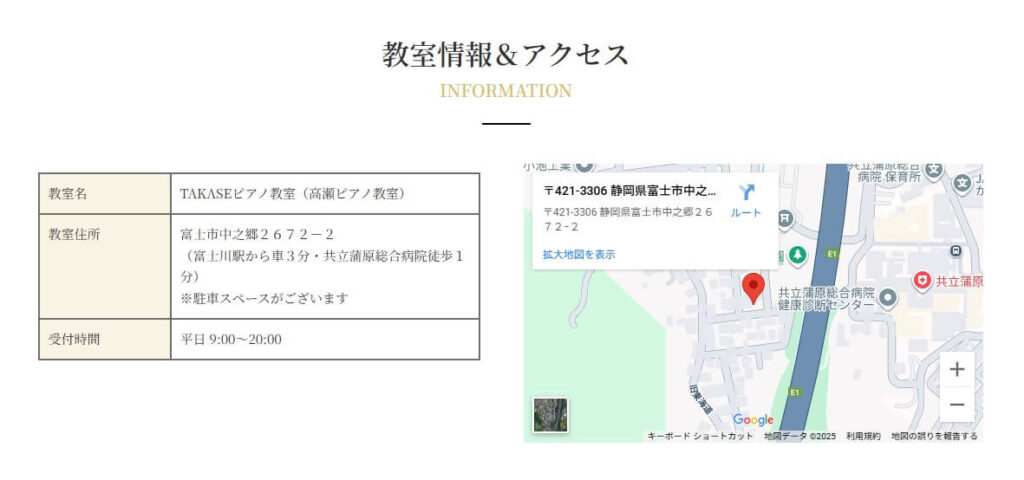Click the TAKASEピアノ教室 name cell
The height and width of the screenshot is (480, 1024).
click(x=292, y=194)
